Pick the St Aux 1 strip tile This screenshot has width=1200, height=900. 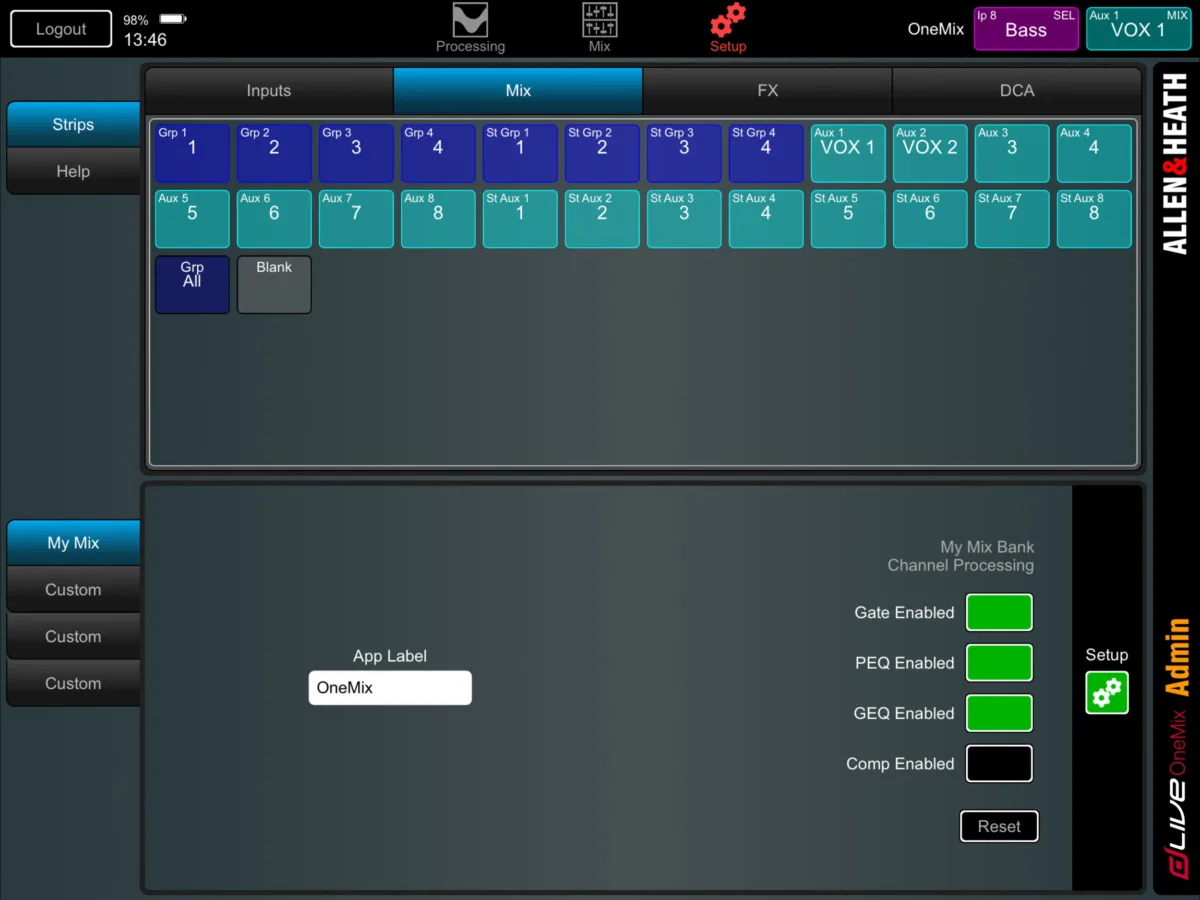coord(520,219)
